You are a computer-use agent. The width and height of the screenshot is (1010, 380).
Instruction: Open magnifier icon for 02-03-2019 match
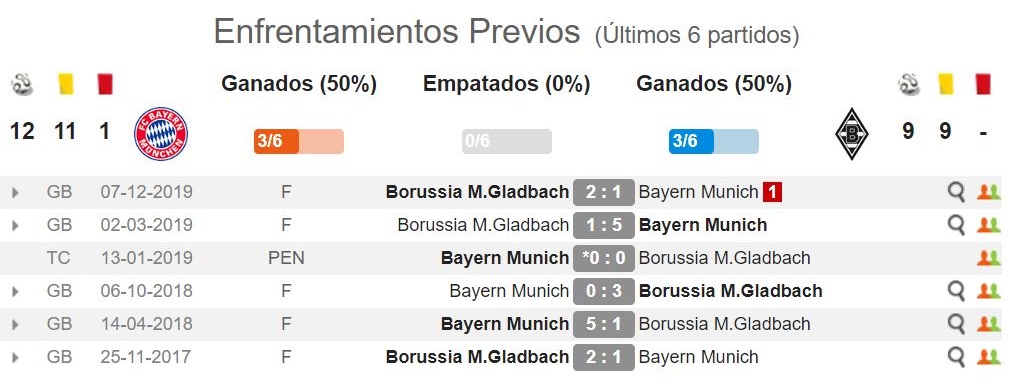point(957,224)
